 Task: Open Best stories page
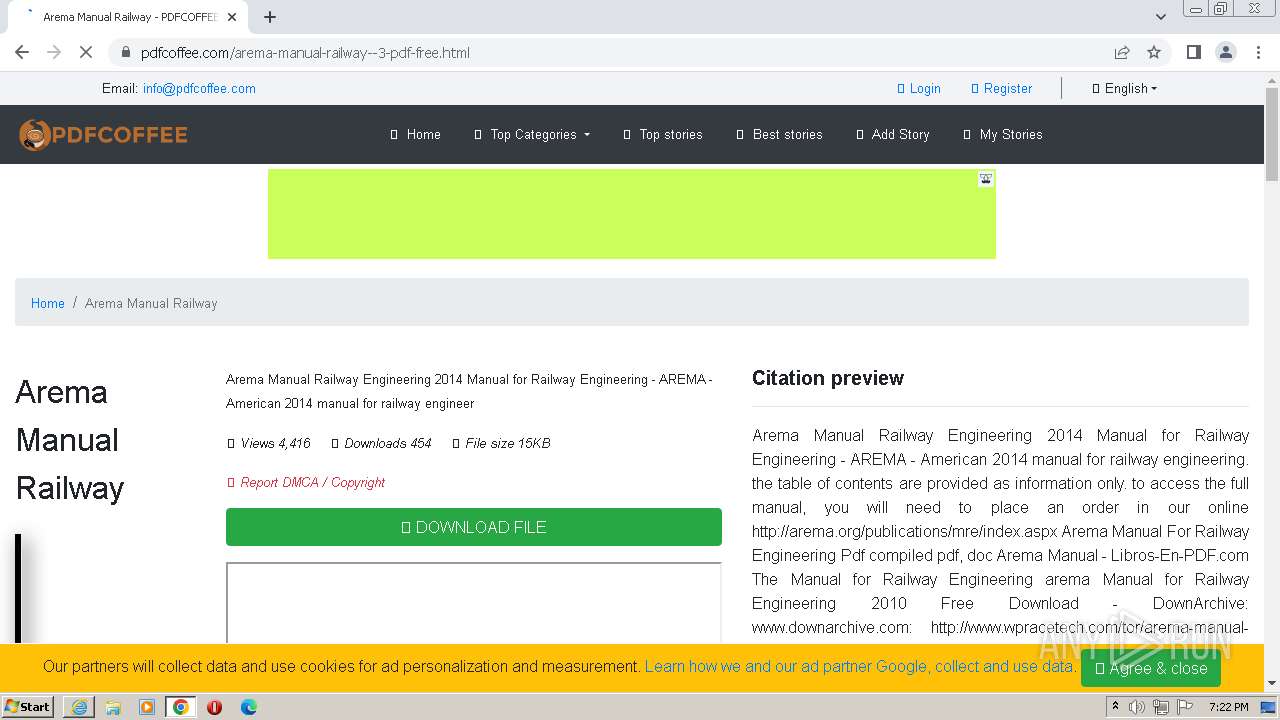(779, 134)
